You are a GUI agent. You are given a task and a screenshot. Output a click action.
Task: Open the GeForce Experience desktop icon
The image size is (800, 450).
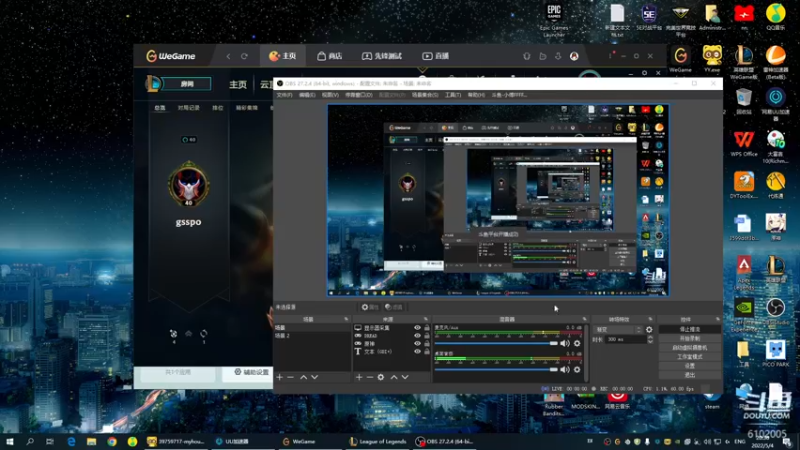744,315
